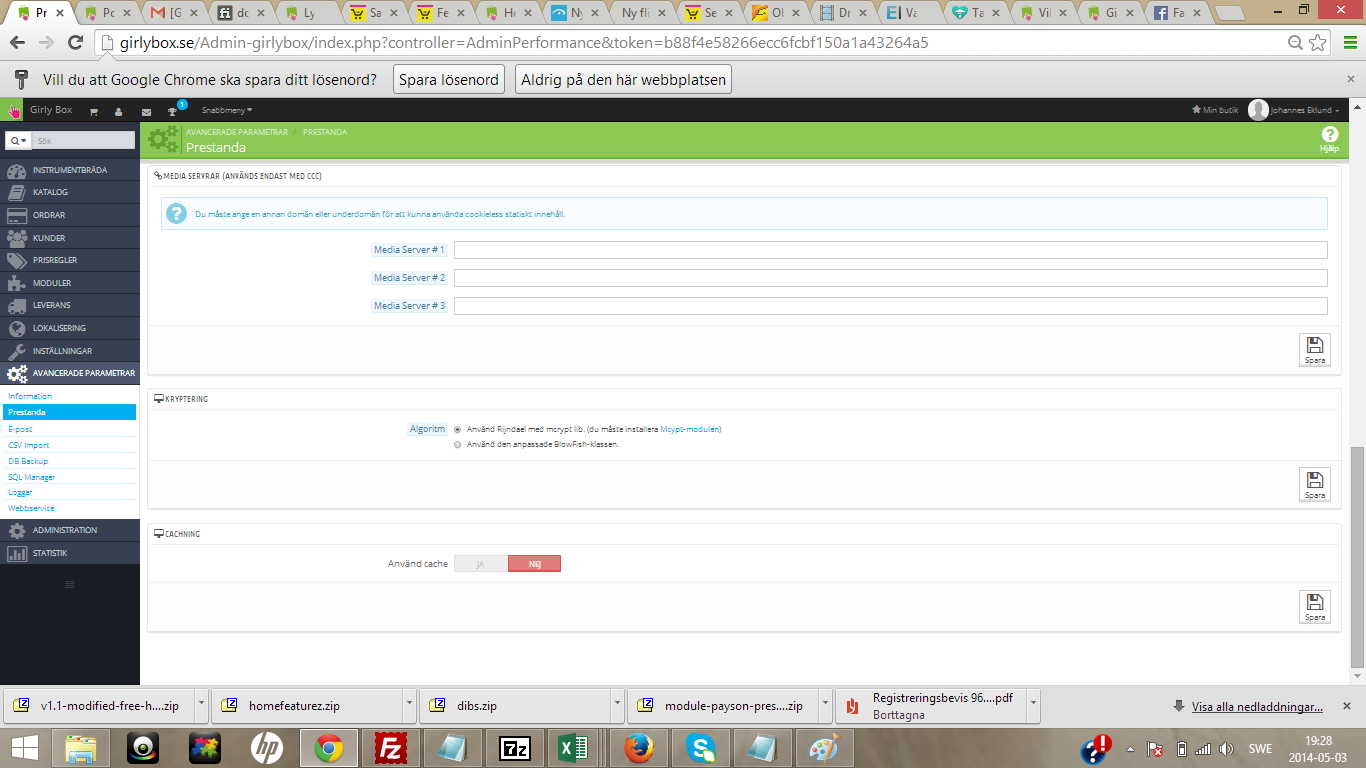Click Aldrig på den här webbplatsen button

(624, 80)
